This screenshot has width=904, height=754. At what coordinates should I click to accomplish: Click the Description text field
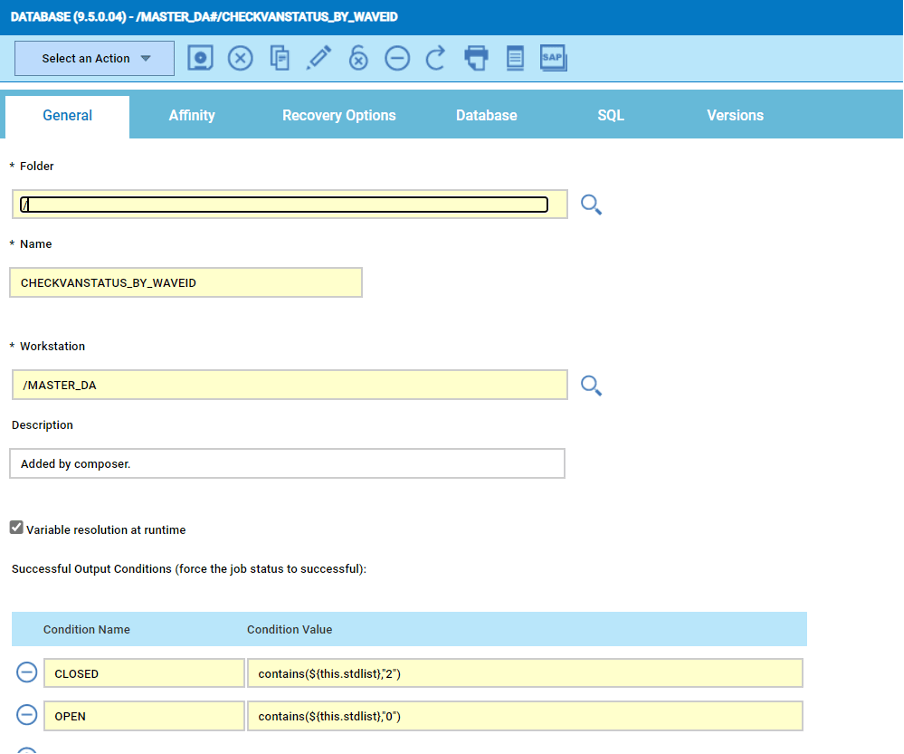[287, 464]
